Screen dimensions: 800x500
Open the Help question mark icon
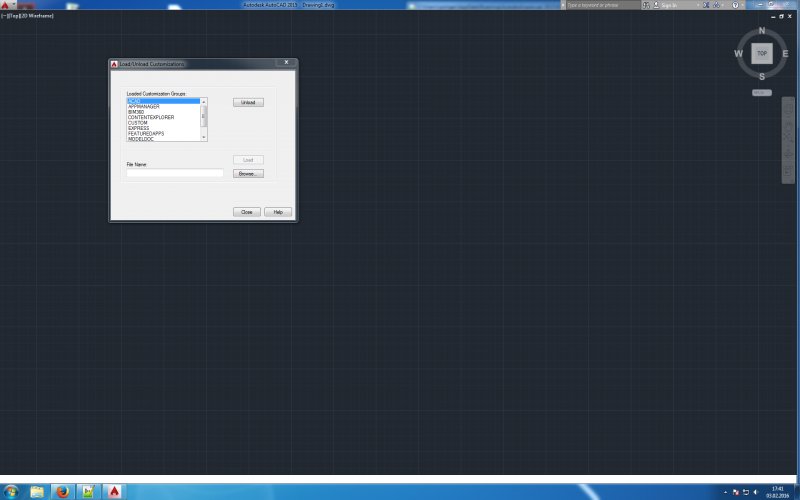tap(735, 5)
